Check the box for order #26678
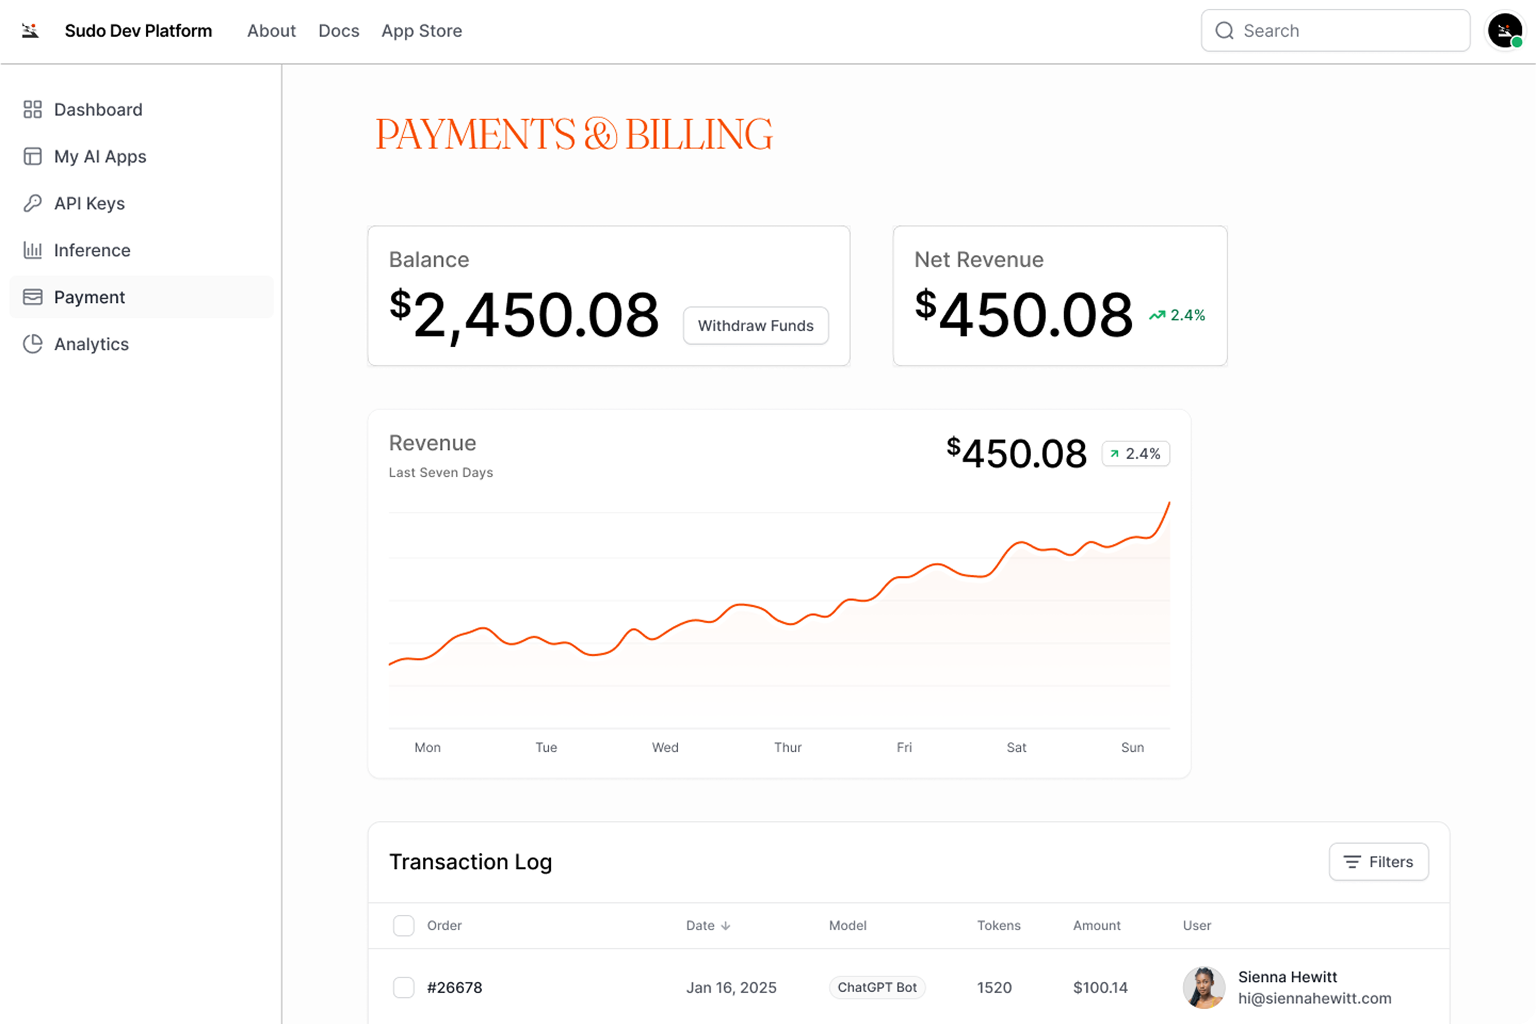 [x=404, y=988]
